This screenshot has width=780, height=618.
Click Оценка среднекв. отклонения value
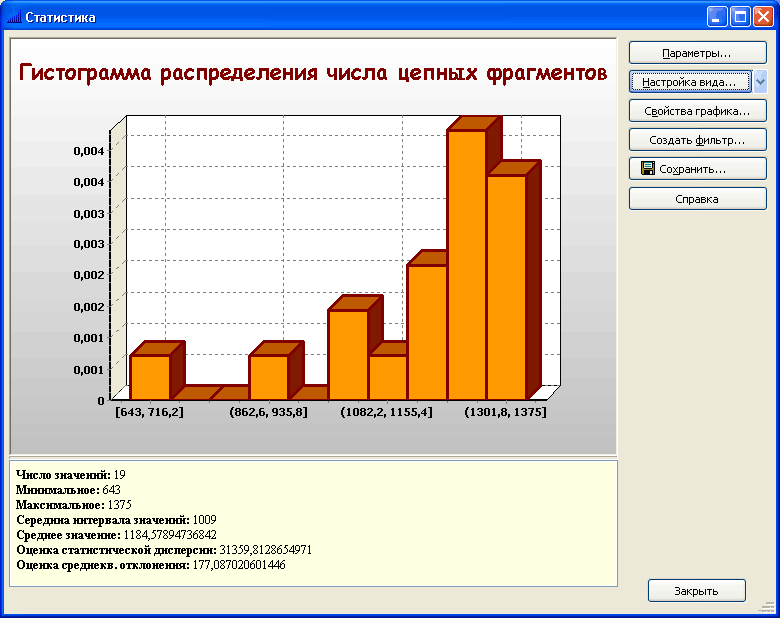[x=239, y=565]
